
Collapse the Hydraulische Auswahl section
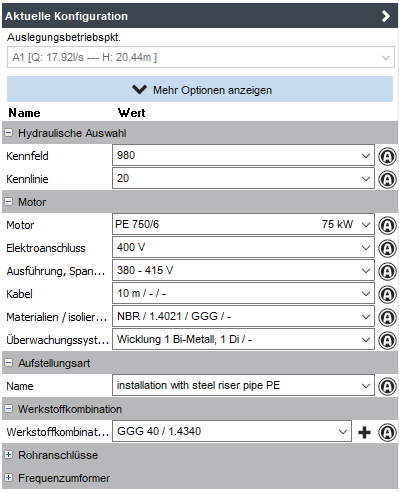pyautogui.click(x=9, y=133)
